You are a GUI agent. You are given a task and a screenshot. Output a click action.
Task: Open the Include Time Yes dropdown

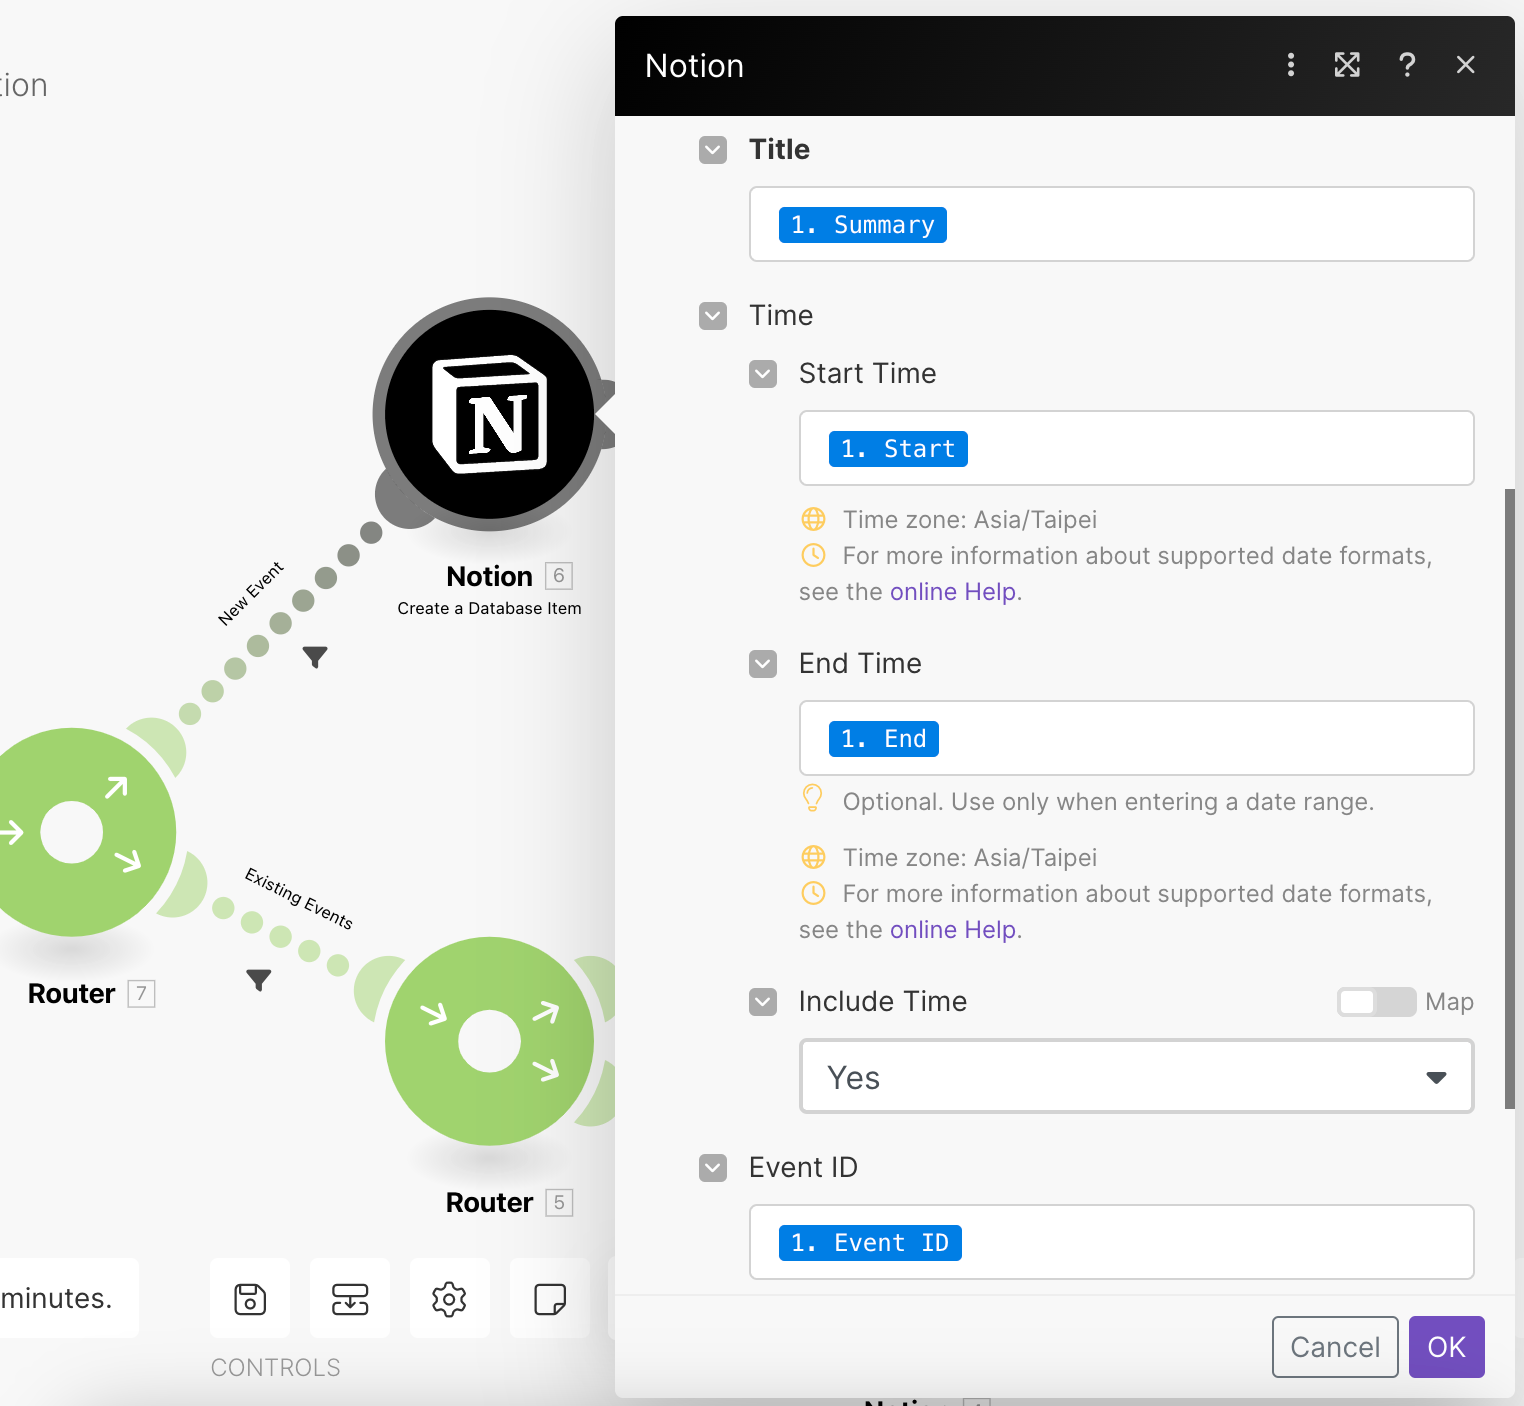click(1136, 1077)
